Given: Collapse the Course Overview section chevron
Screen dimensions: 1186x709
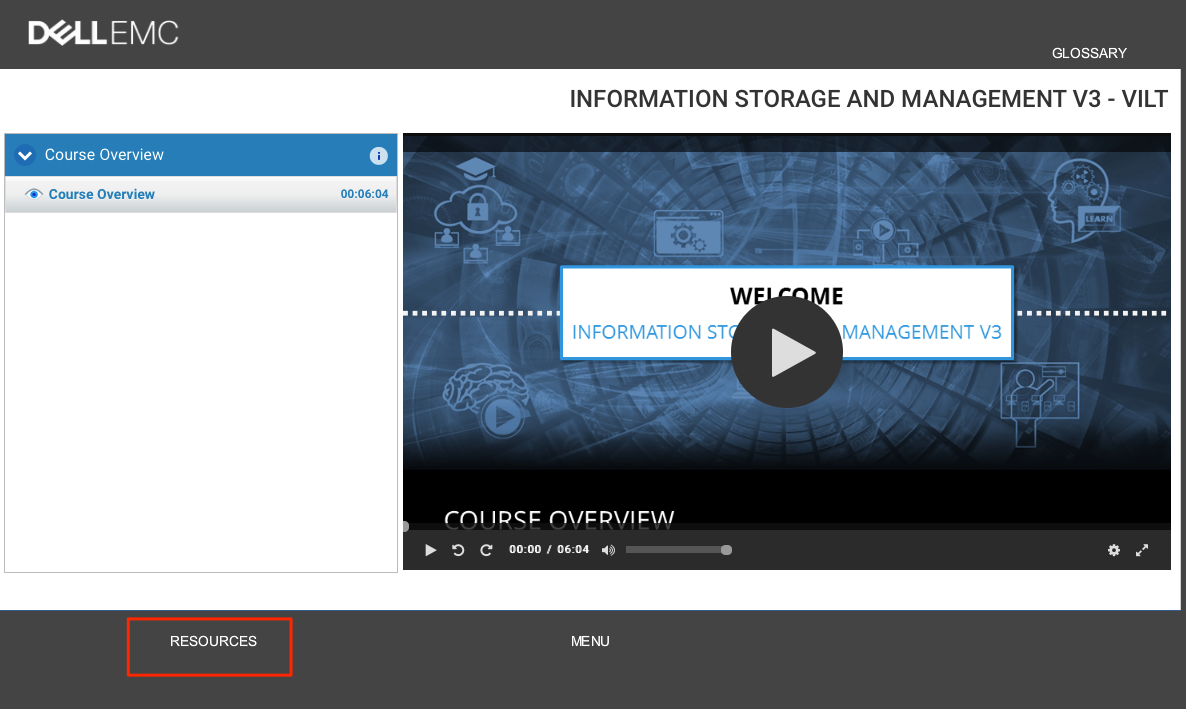Looking at the screenshot, I should click(25, 155).
